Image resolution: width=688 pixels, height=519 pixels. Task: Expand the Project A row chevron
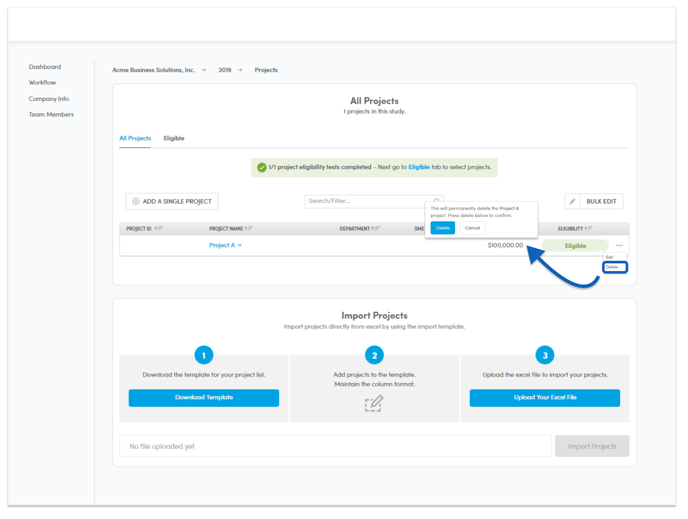pos(240,245)
